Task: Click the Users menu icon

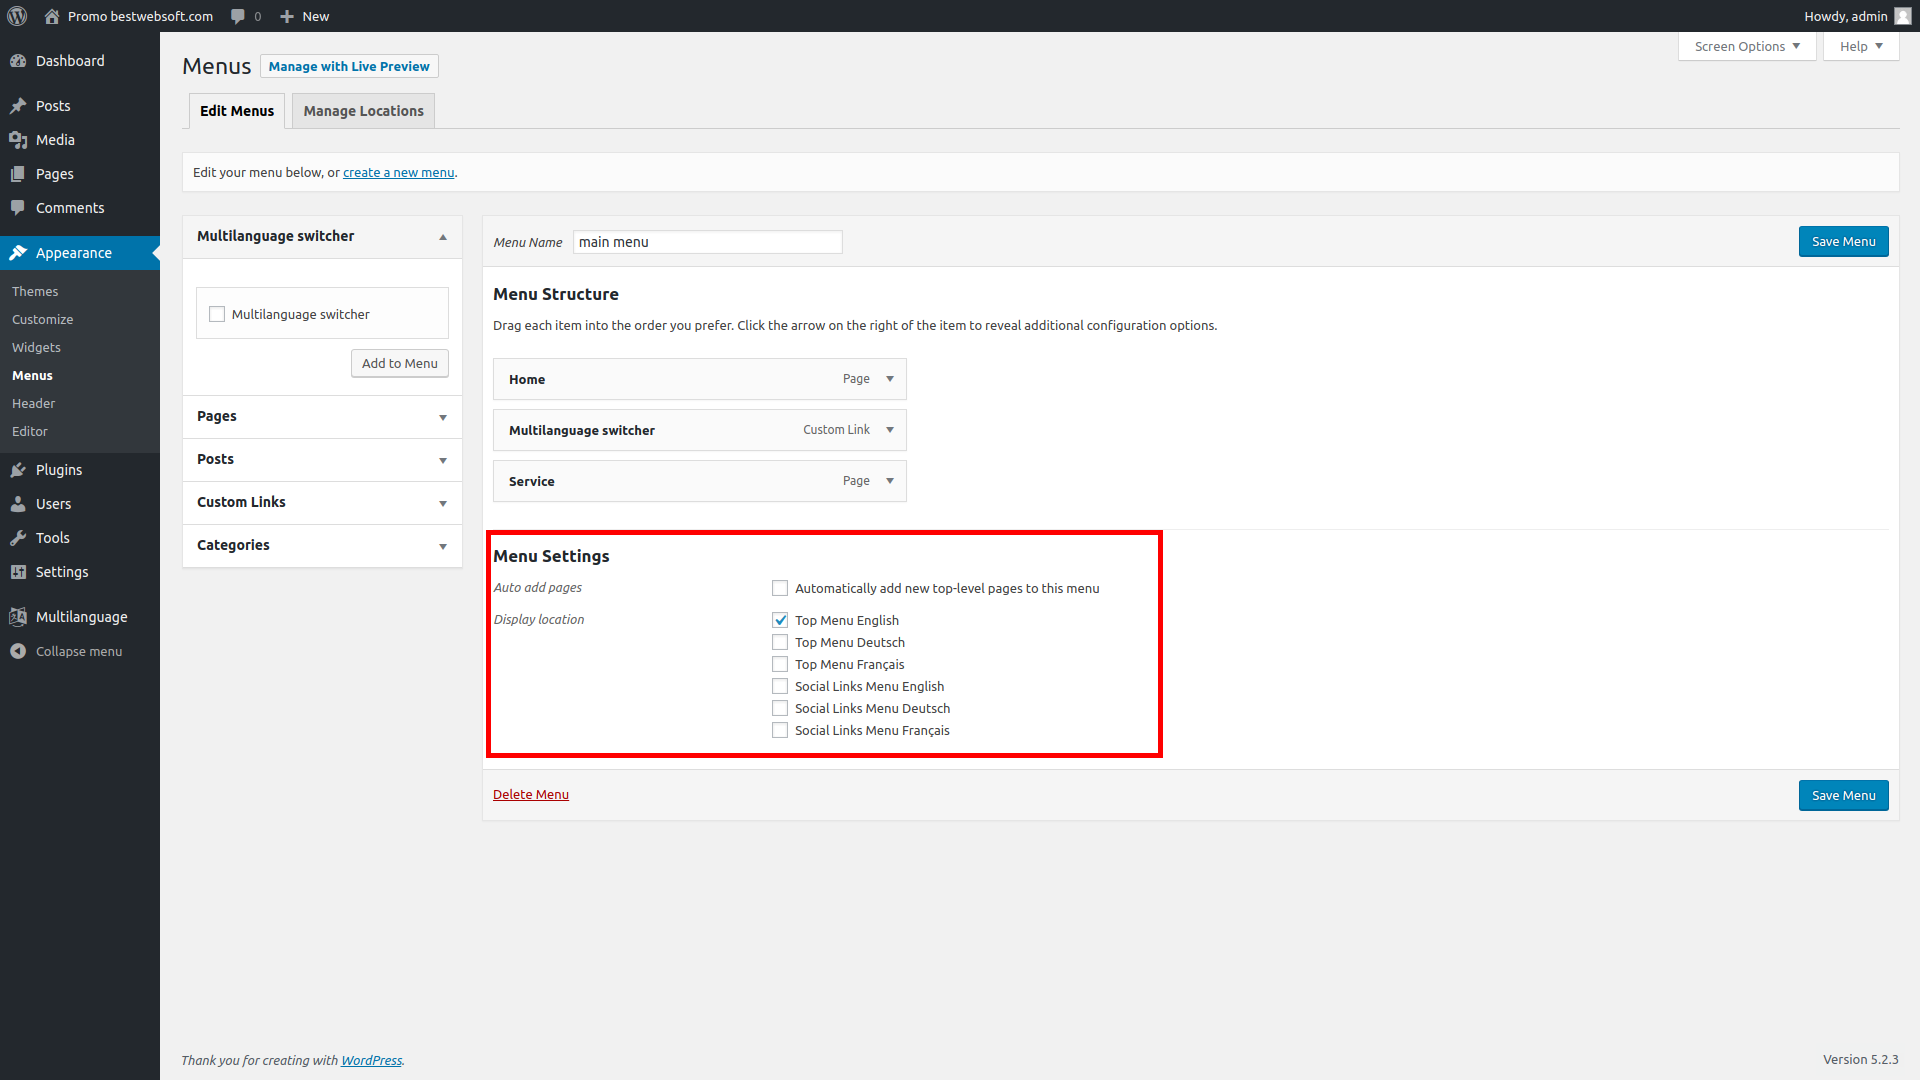Action: tap(18, 502)
